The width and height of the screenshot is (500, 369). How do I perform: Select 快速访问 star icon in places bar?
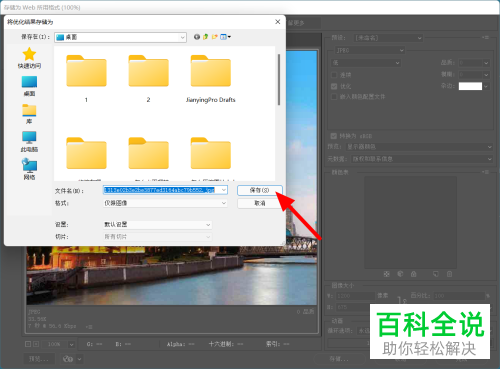29,54
